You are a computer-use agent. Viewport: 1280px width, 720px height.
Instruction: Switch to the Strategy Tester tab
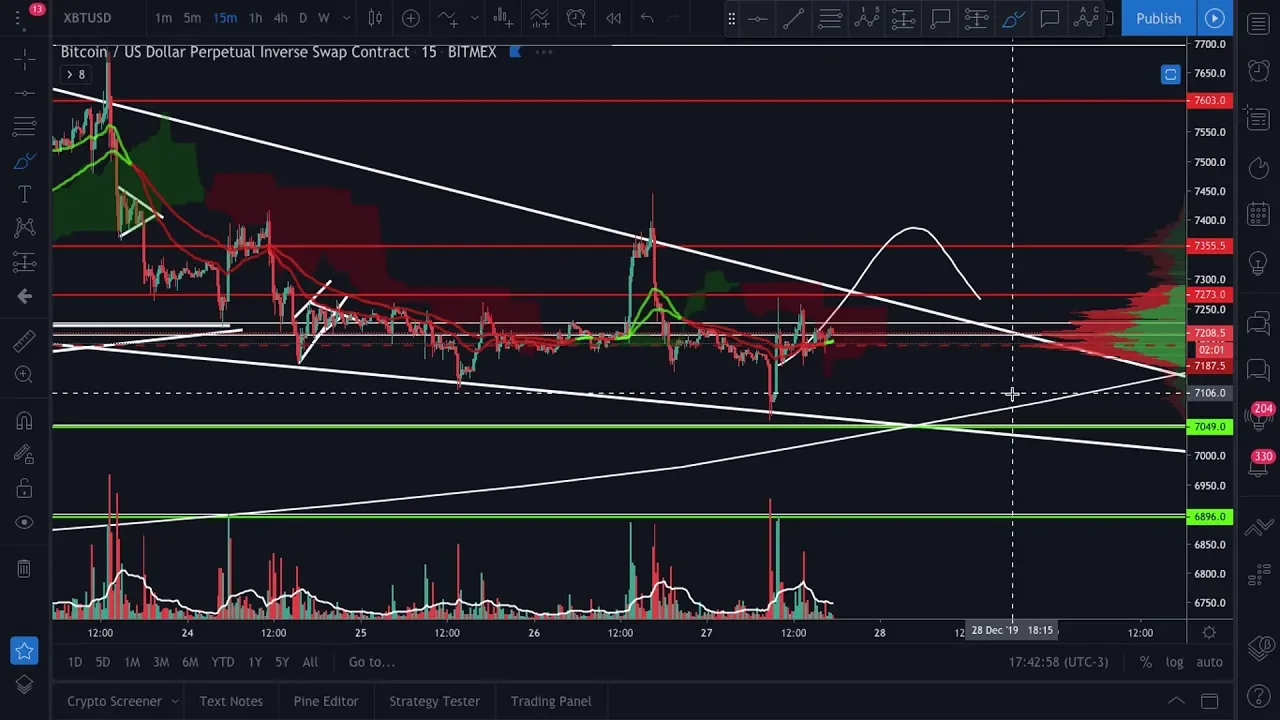[434, 701]
